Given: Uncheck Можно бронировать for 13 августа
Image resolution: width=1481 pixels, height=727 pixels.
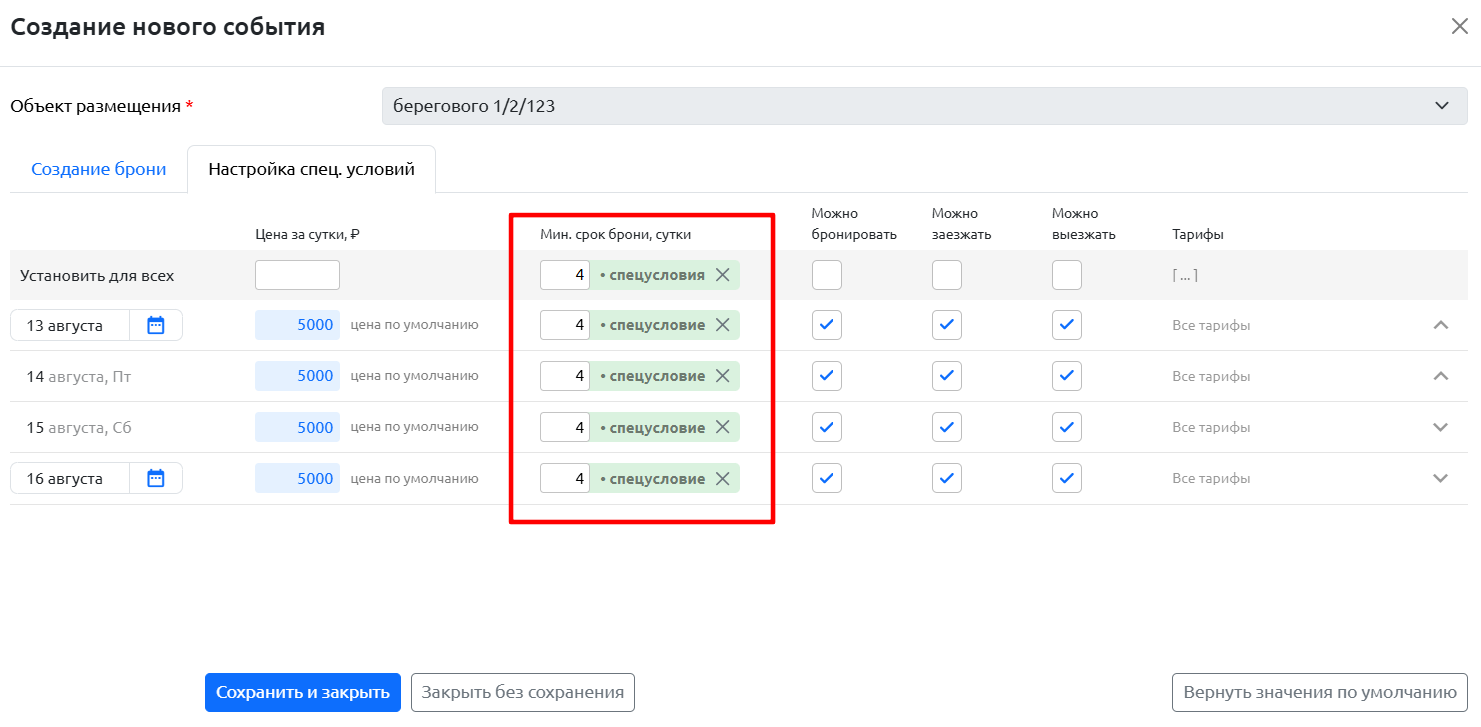Looking at the screenshot, I should click(x=827, y=325).
